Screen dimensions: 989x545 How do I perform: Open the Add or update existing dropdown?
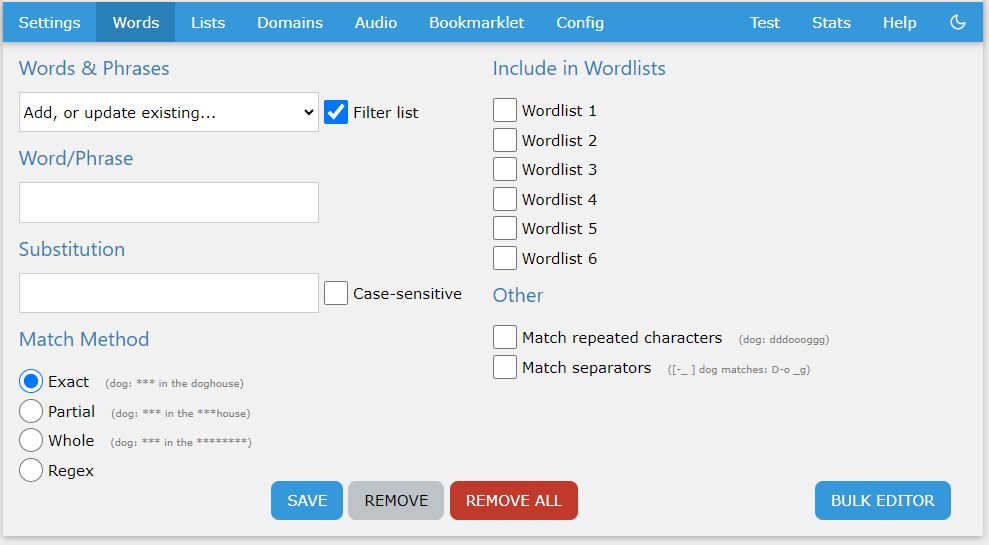[168, 112]
